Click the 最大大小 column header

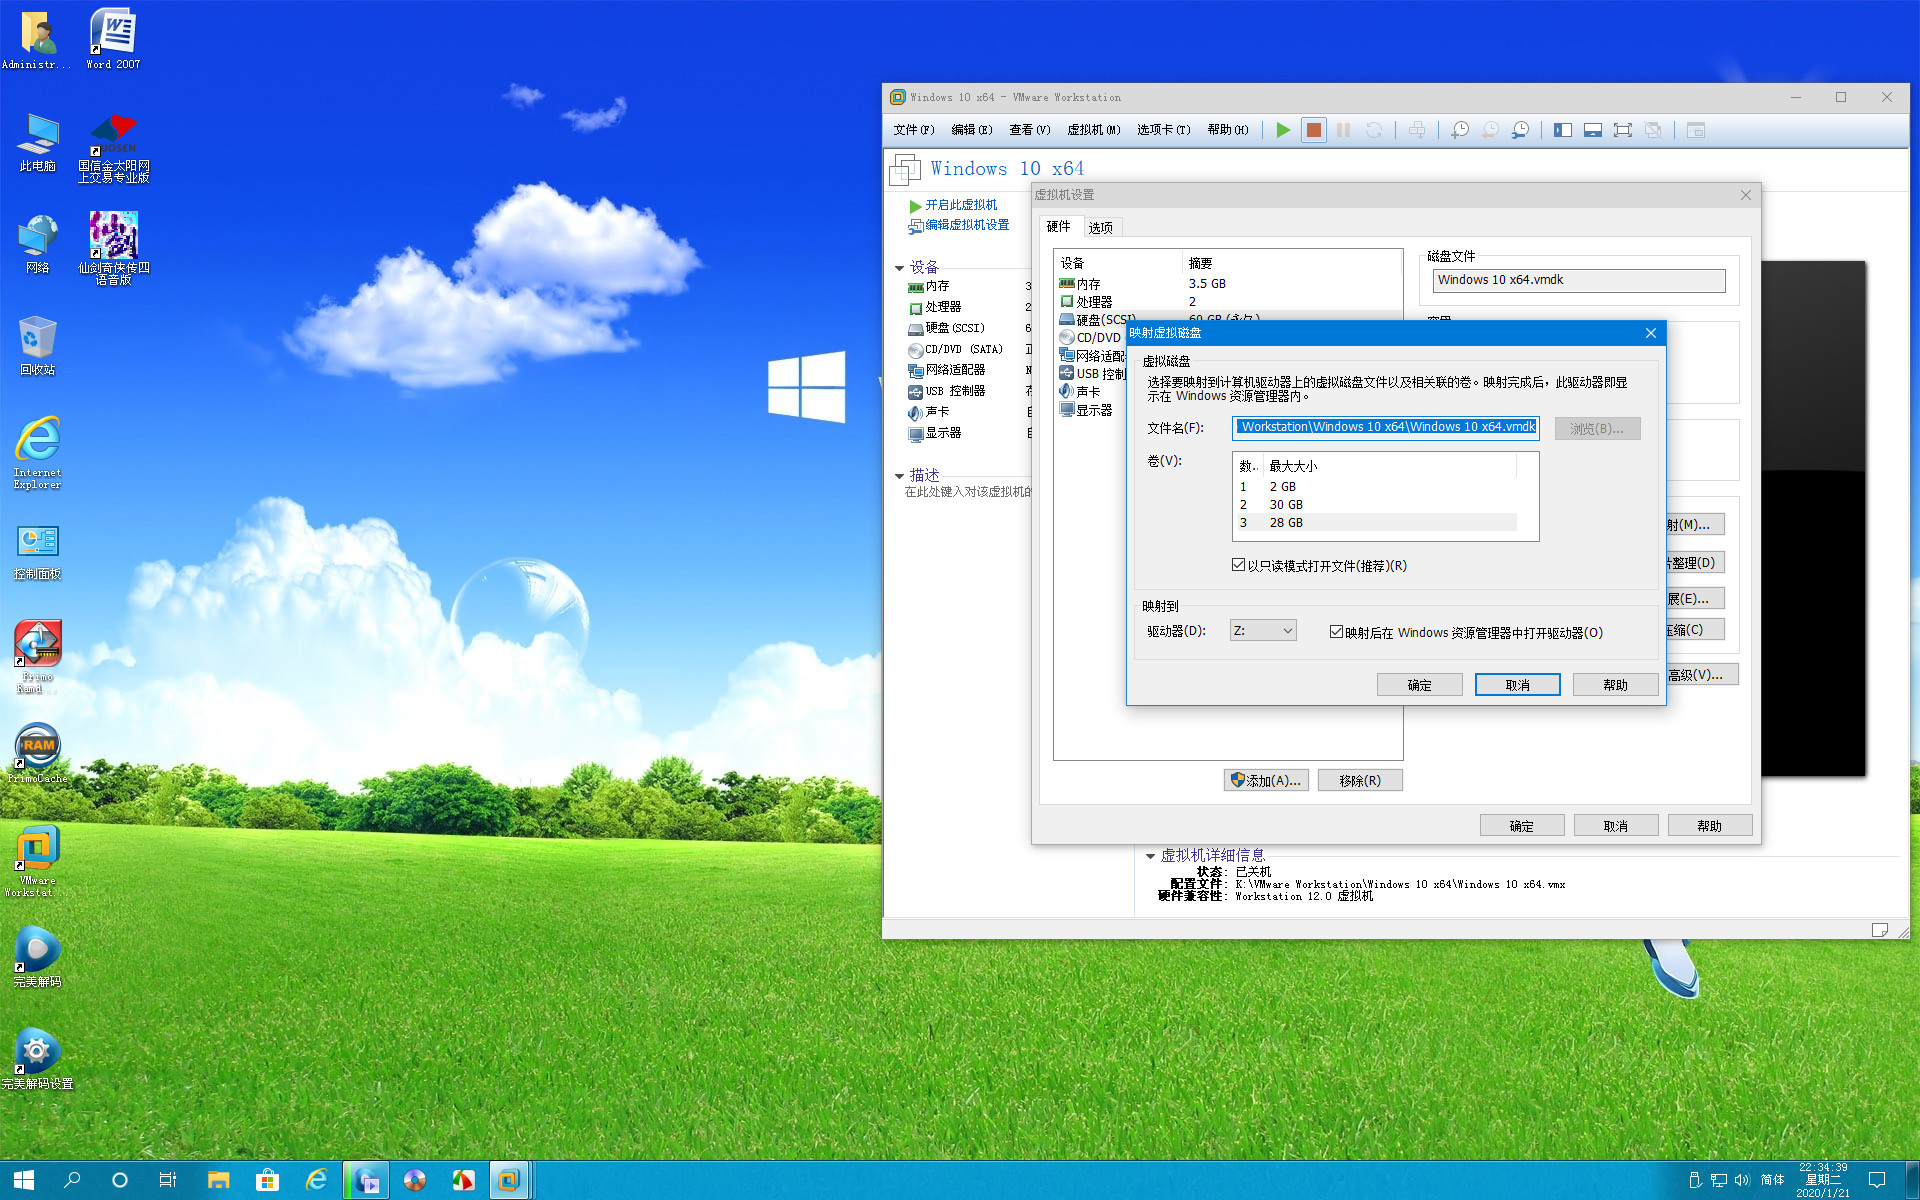coord(1390,466)
